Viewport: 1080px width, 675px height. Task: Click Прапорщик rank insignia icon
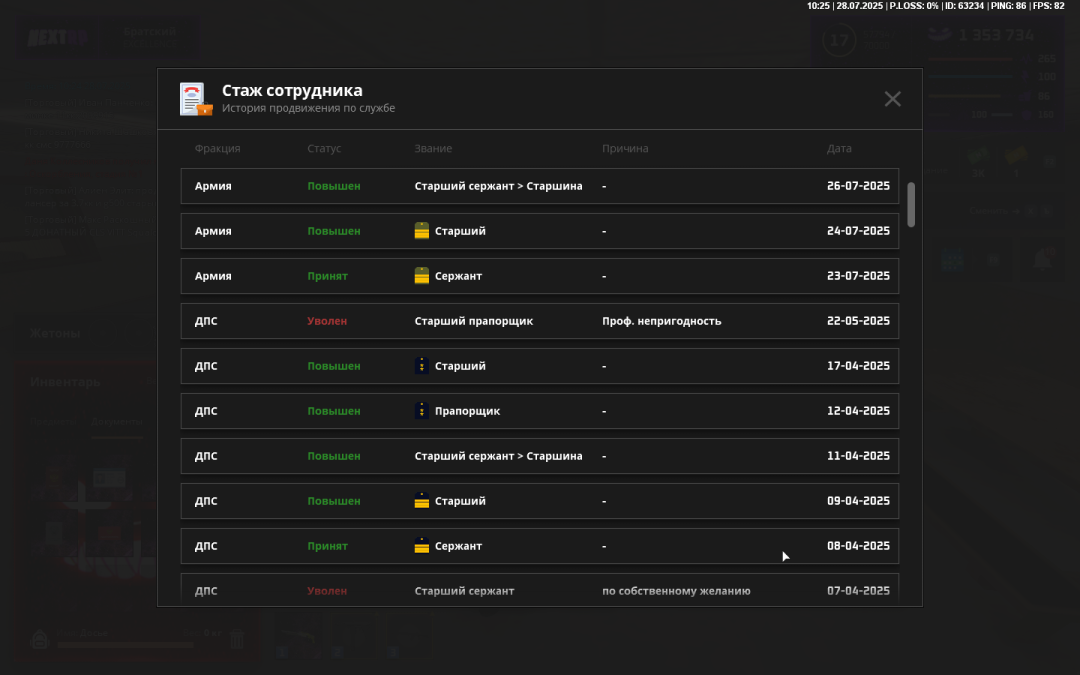click(422, 411)
